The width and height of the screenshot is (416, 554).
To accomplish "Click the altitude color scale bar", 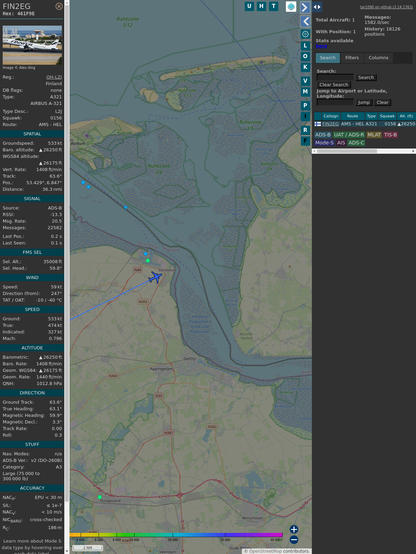I will click(176, 535).
